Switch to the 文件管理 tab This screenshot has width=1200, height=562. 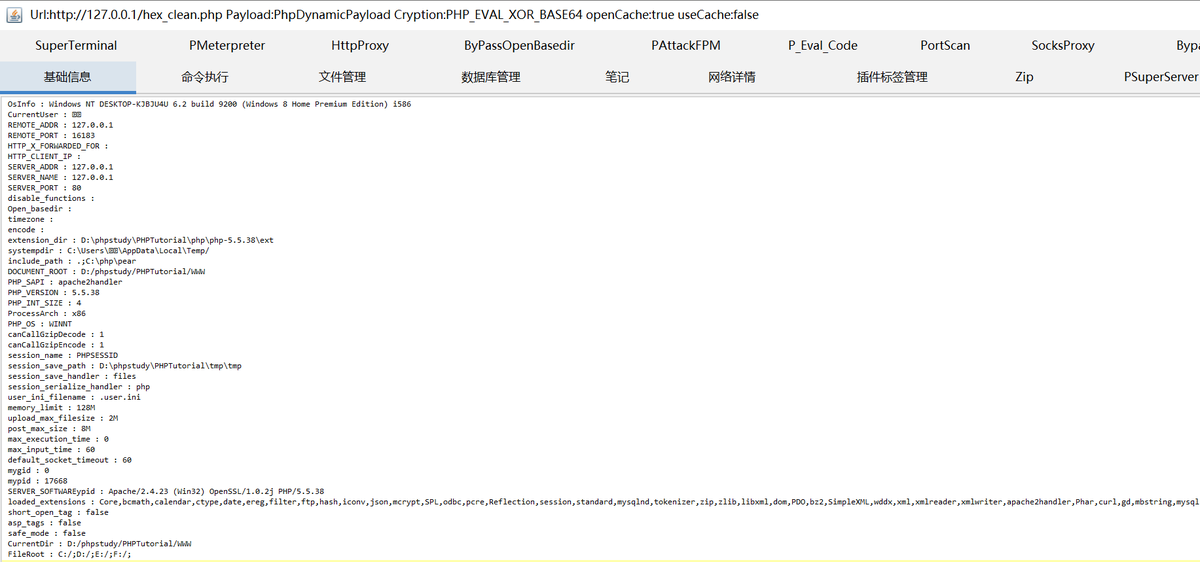tap(342, 77)
